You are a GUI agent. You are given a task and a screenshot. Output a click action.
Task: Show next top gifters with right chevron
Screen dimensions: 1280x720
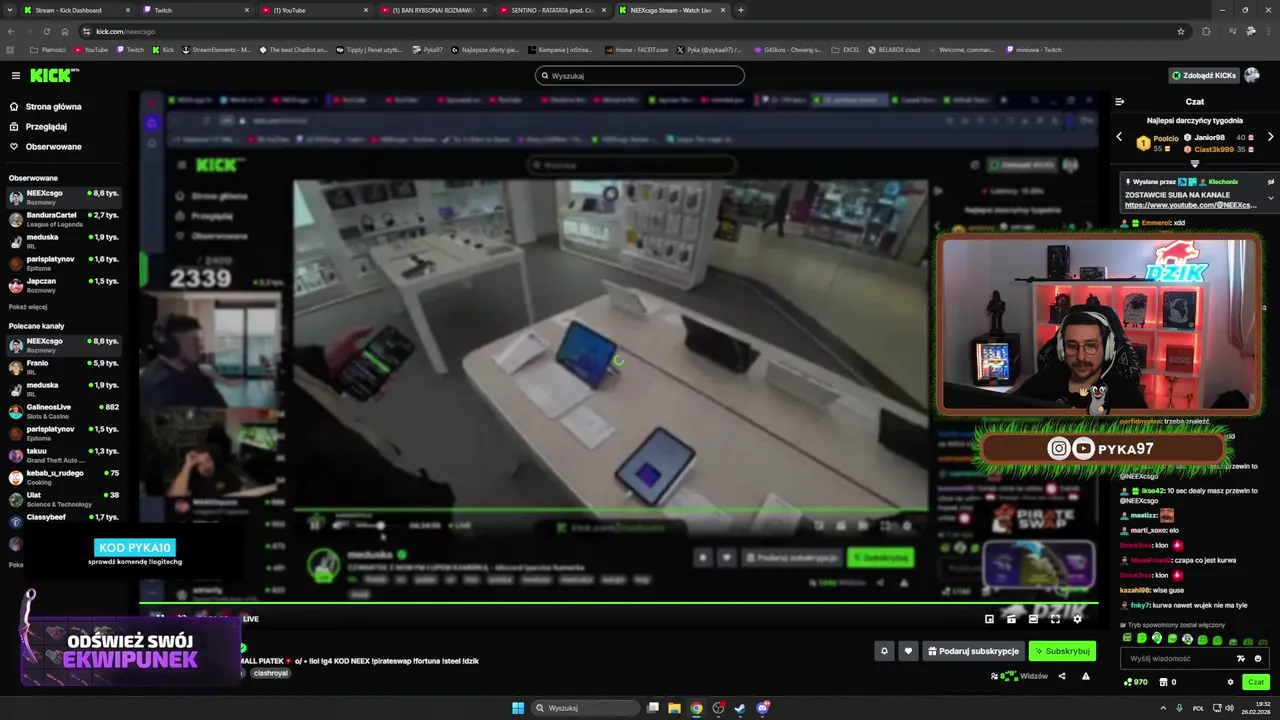click(1270, 137)
